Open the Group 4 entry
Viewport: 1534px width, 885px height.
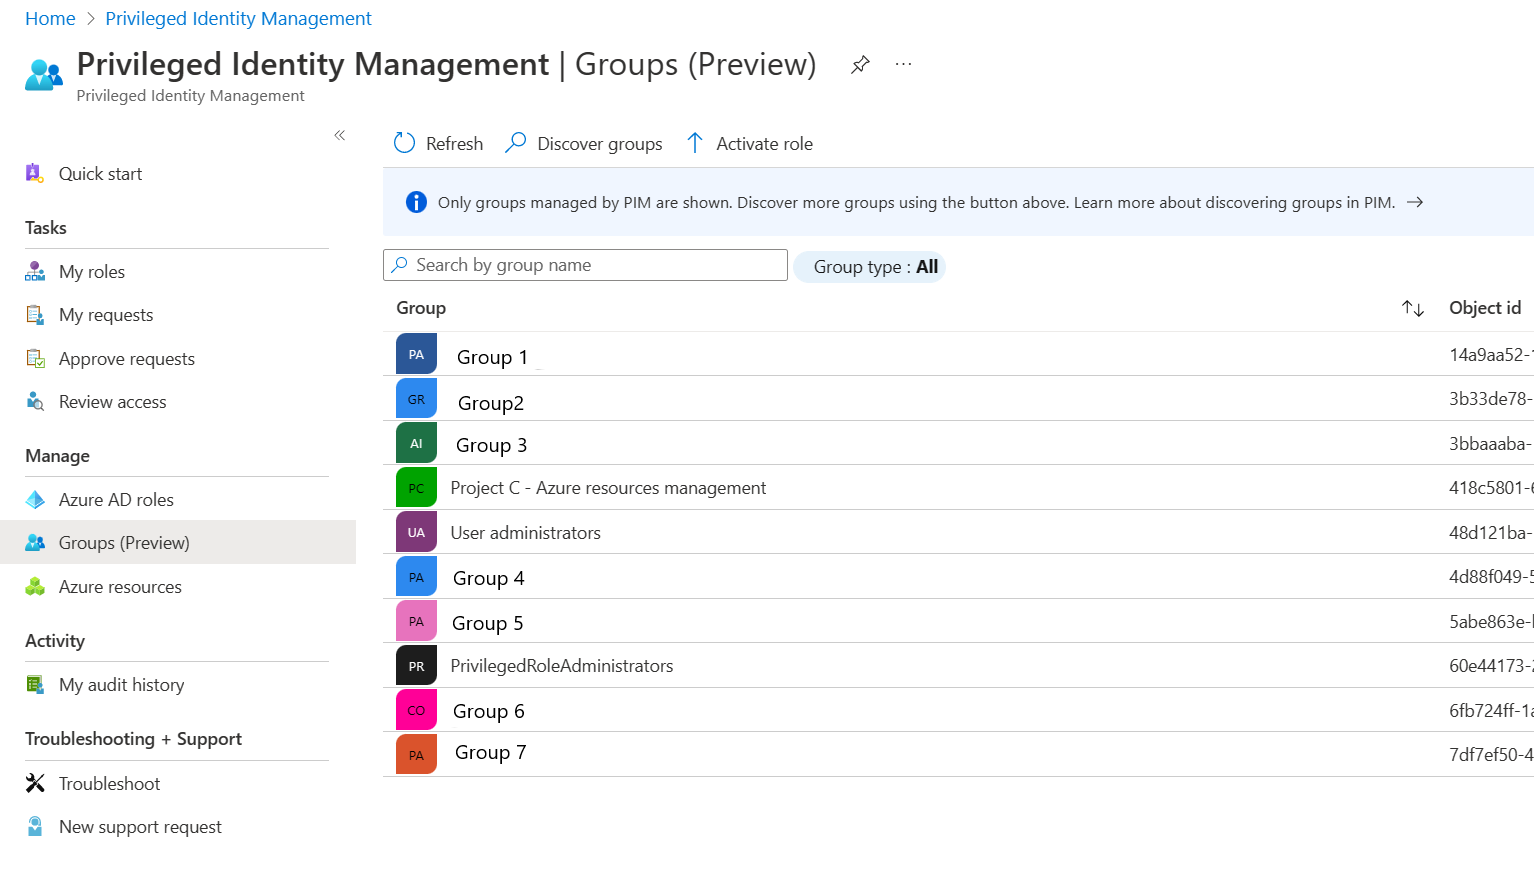[x=488, y=578]
